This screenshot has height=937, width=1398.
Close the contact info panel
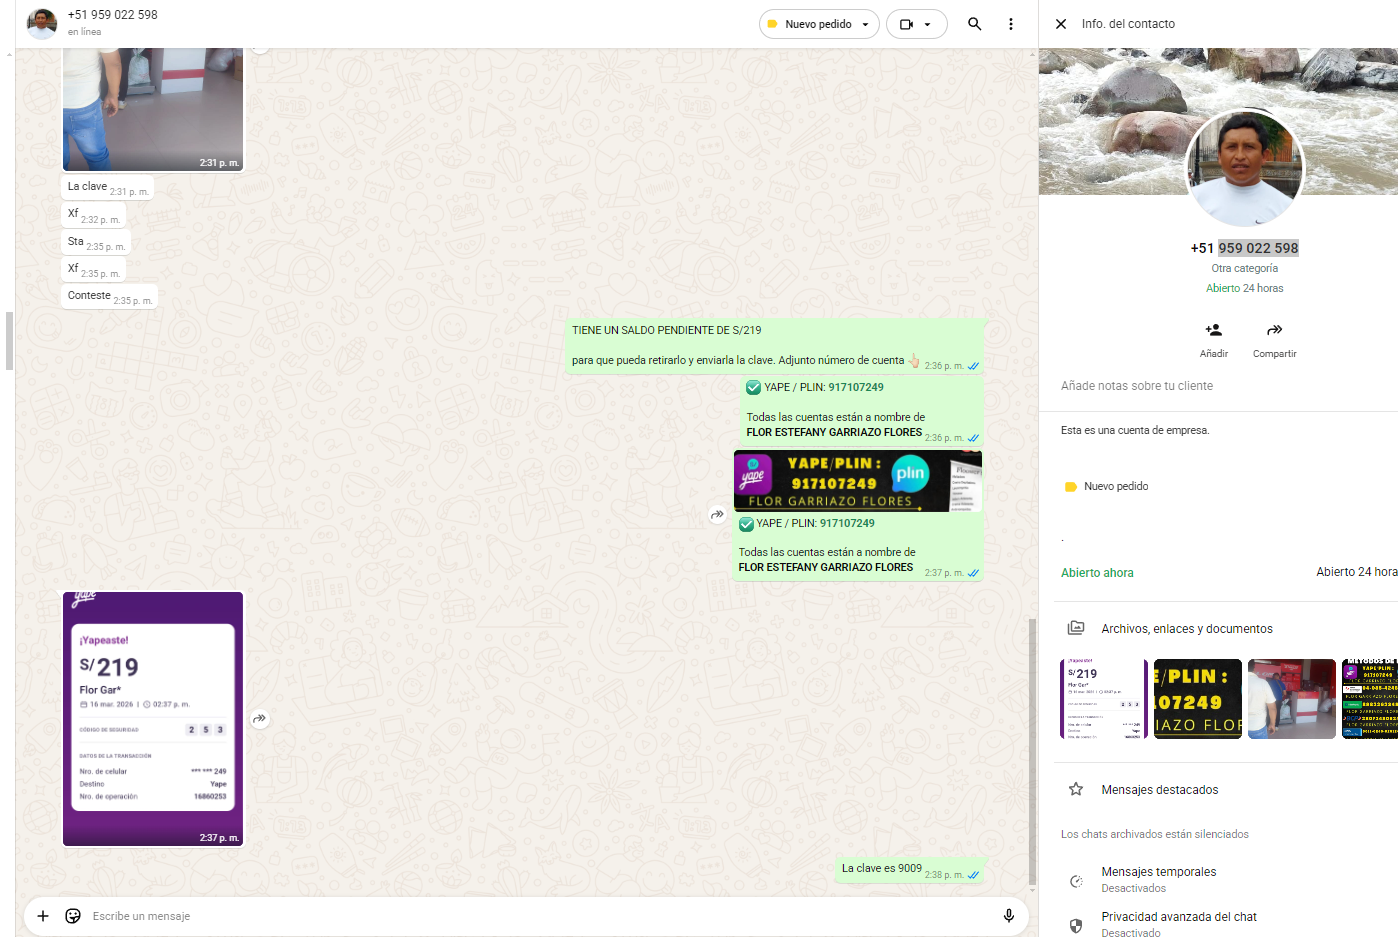pyautogui.click(x=1061, y=24)
